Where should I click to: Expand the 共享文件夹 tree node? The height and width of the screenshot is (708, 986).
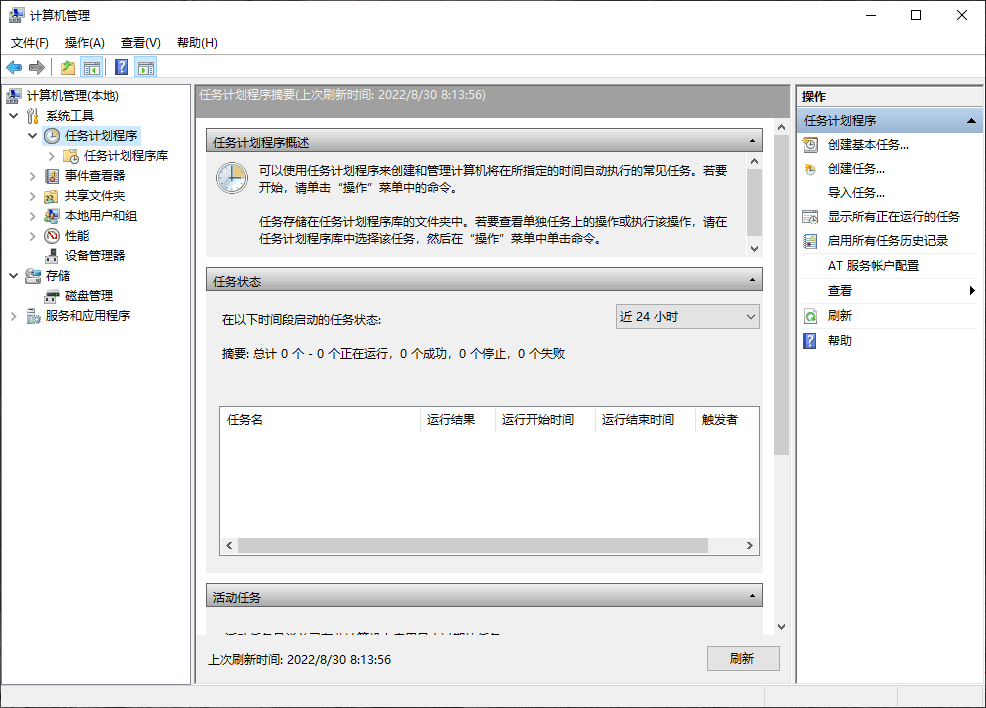(x=33, y=196)
